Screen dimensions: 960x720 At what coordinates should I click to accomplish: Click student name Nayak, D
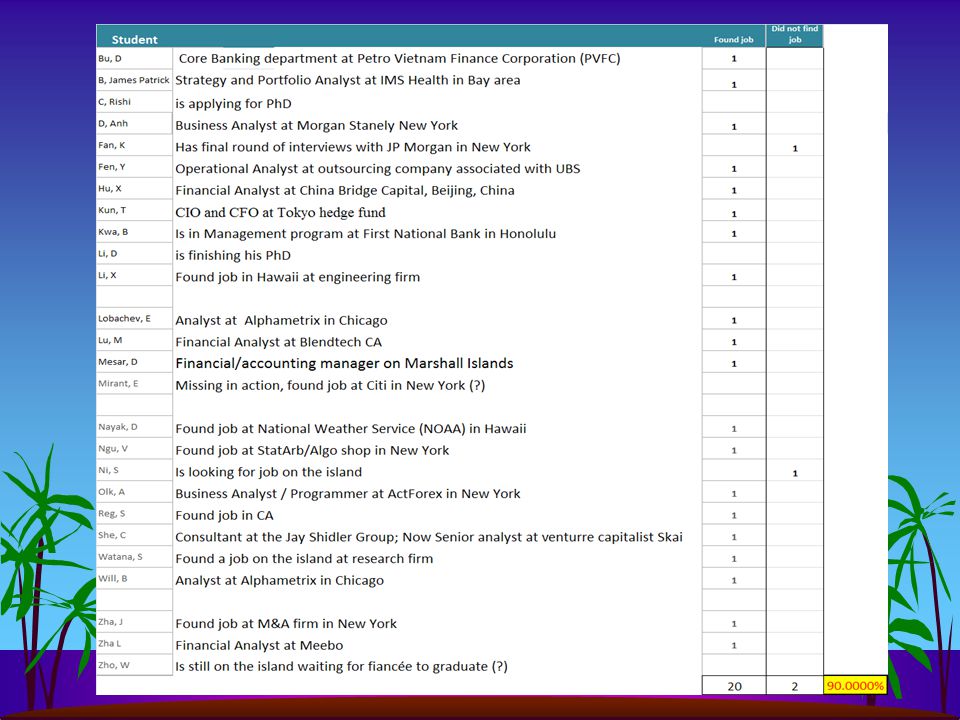pyautogui.click(x=118, y=427)
